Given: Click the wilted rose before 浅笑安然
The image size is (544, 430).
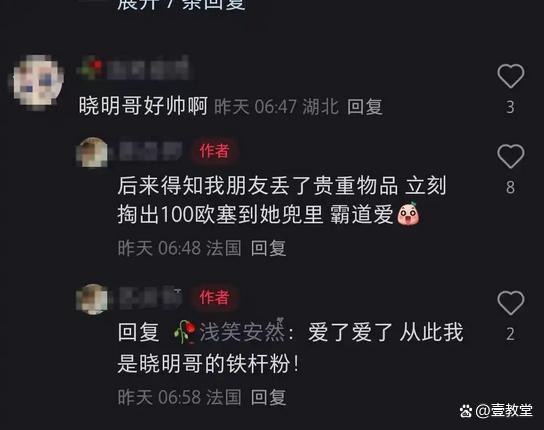Looking at the screenshot, I should click(184, 332).
